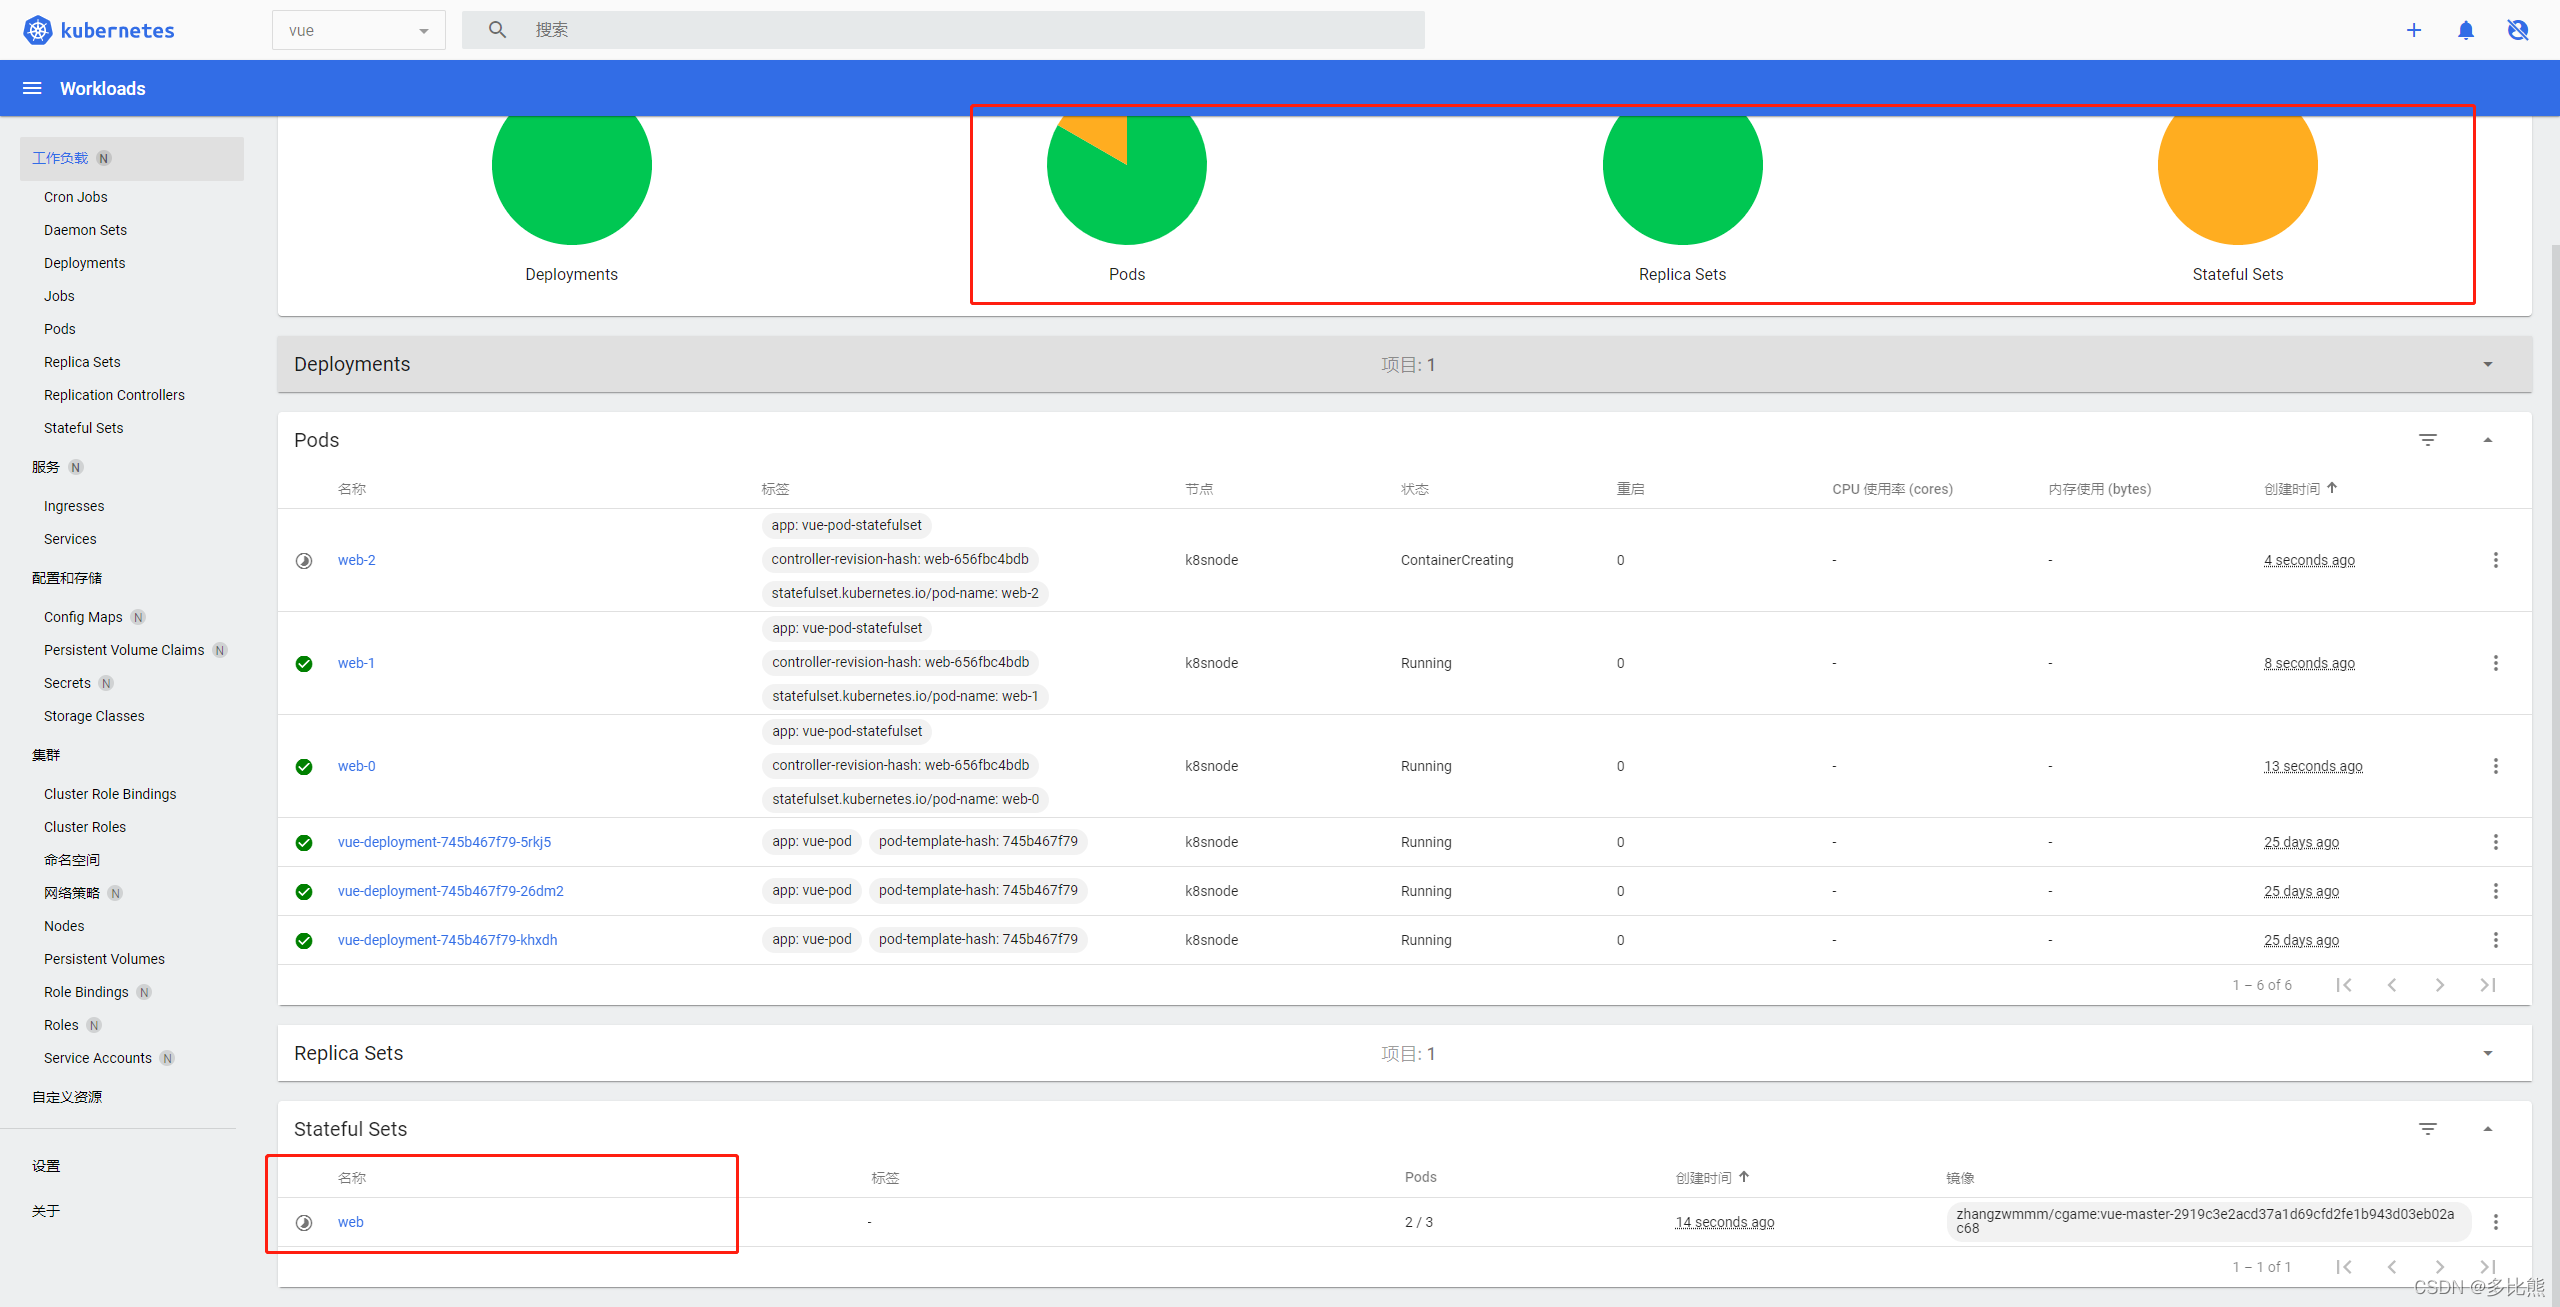Click the Kubernetes logo icon

pos(37,30)
